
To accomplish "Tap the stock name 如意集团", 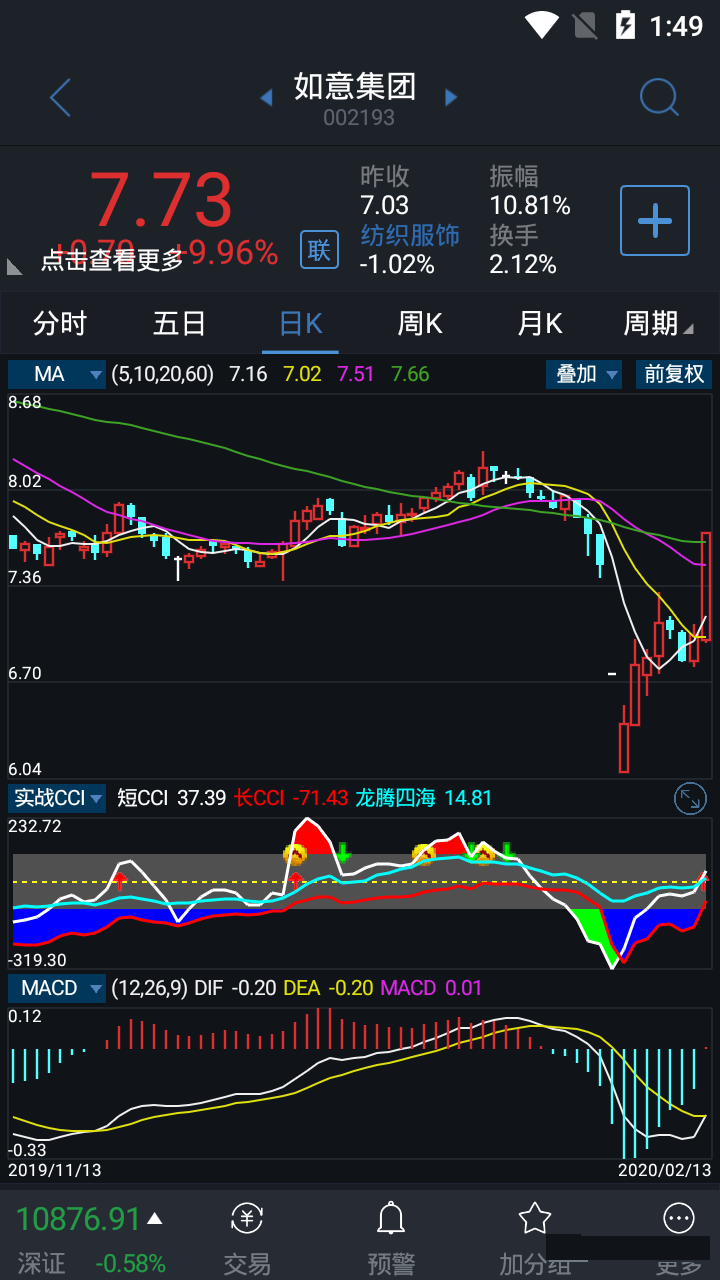I will point(355,87).
